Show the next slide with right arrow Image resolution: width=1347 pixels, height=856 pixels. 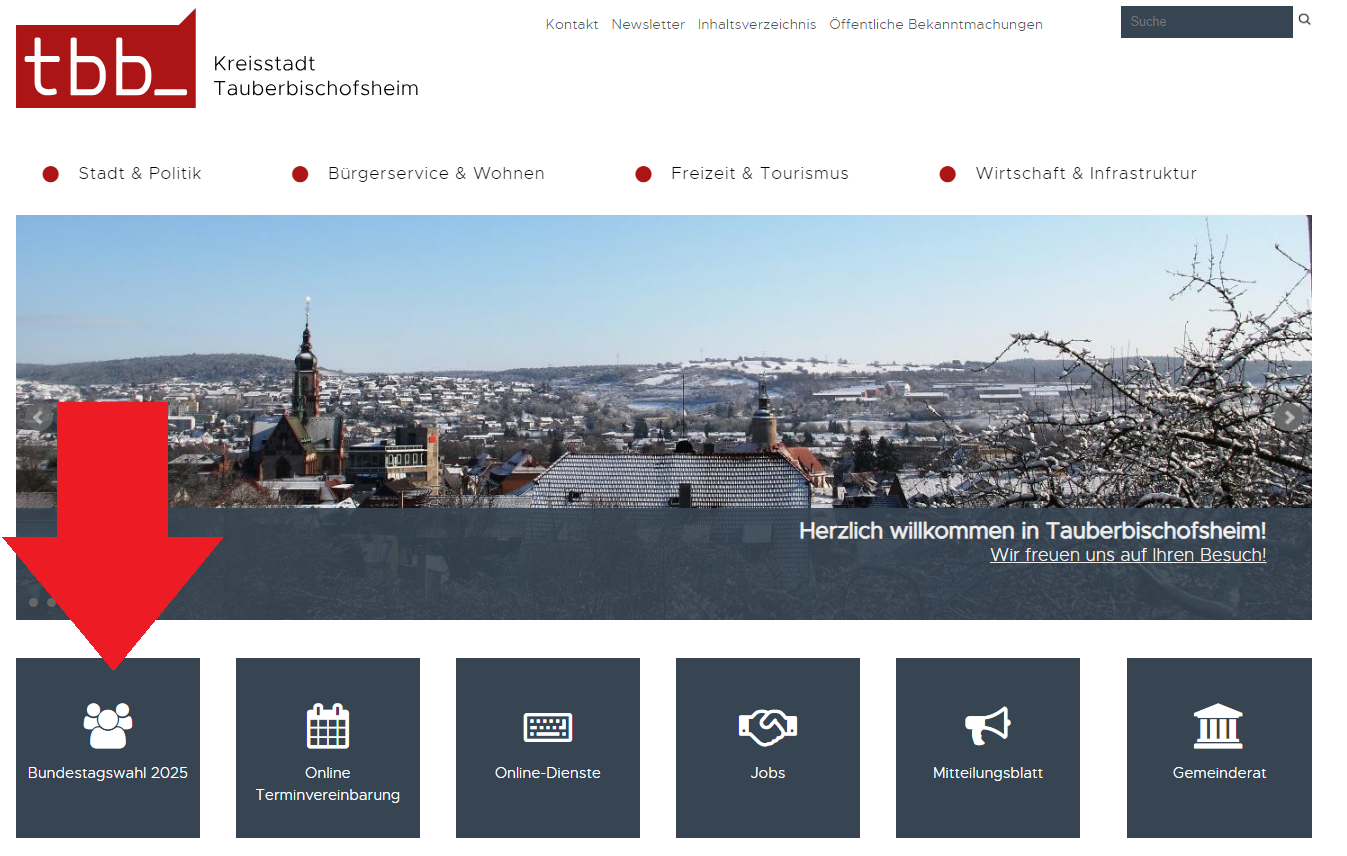[x=1290, y=417]
